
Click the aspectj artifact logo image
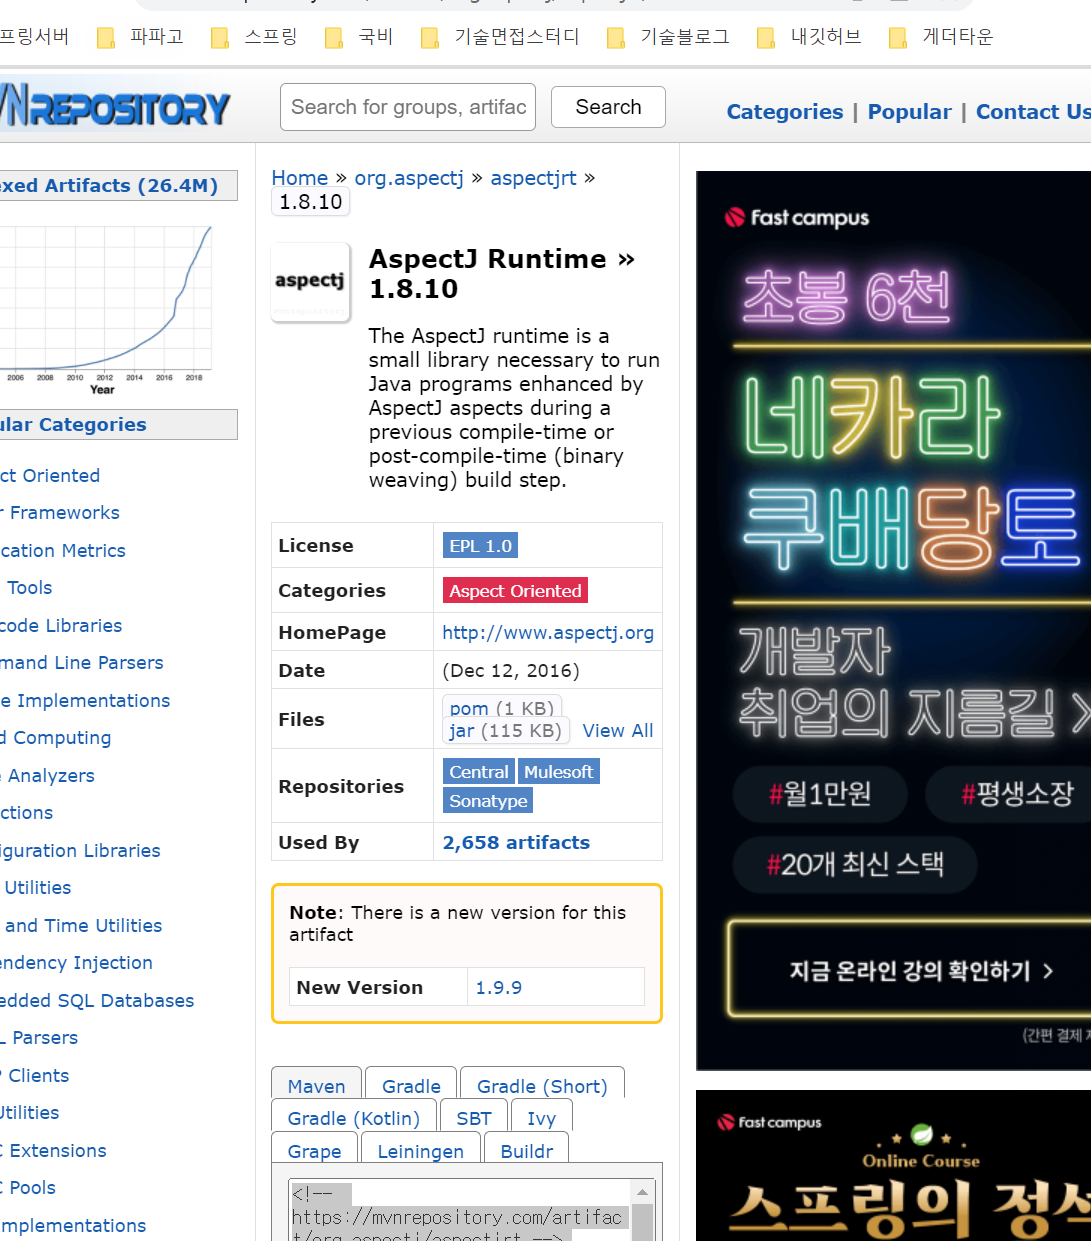(311, 282)
